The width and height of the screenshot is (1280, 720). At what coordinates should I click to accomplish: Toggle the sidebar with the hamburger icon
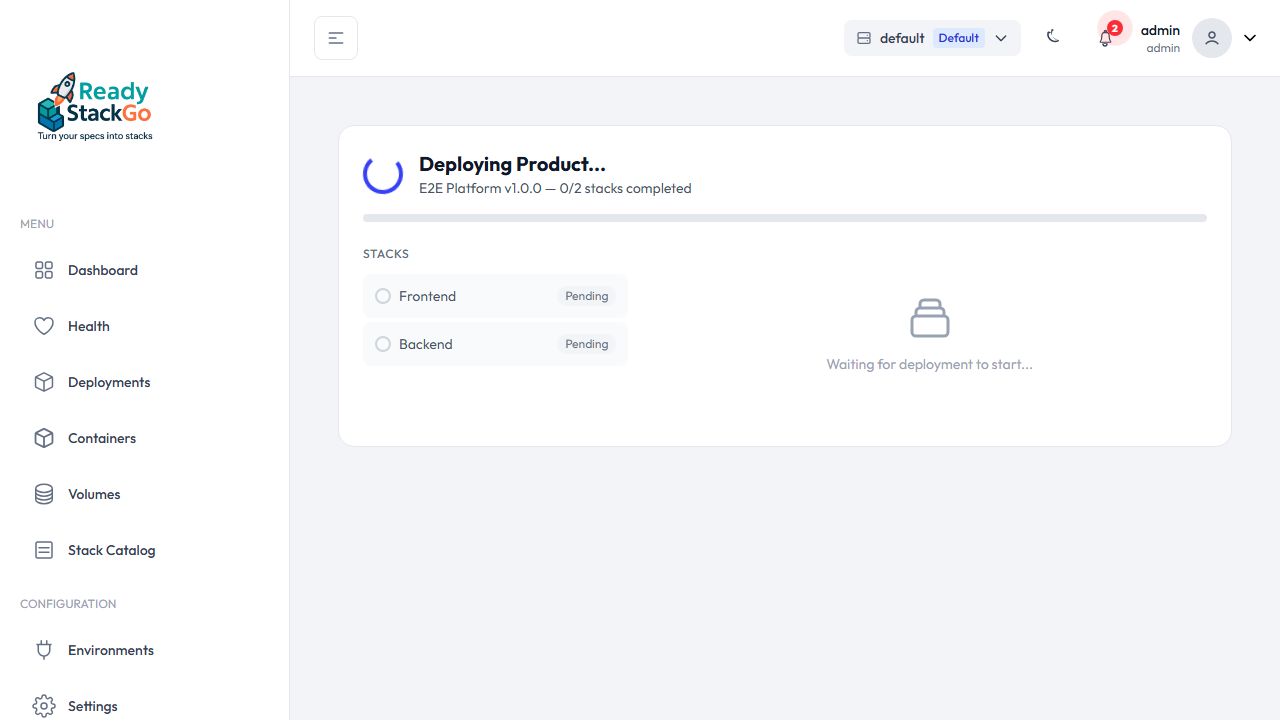(335, 37)
